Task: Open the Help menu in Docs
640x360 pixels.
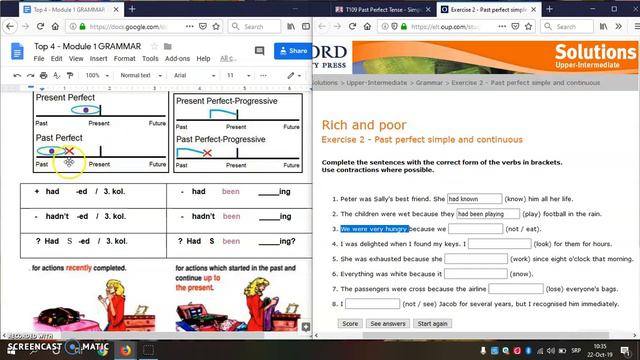Action: pyautogui.click(x=203, y=59)
